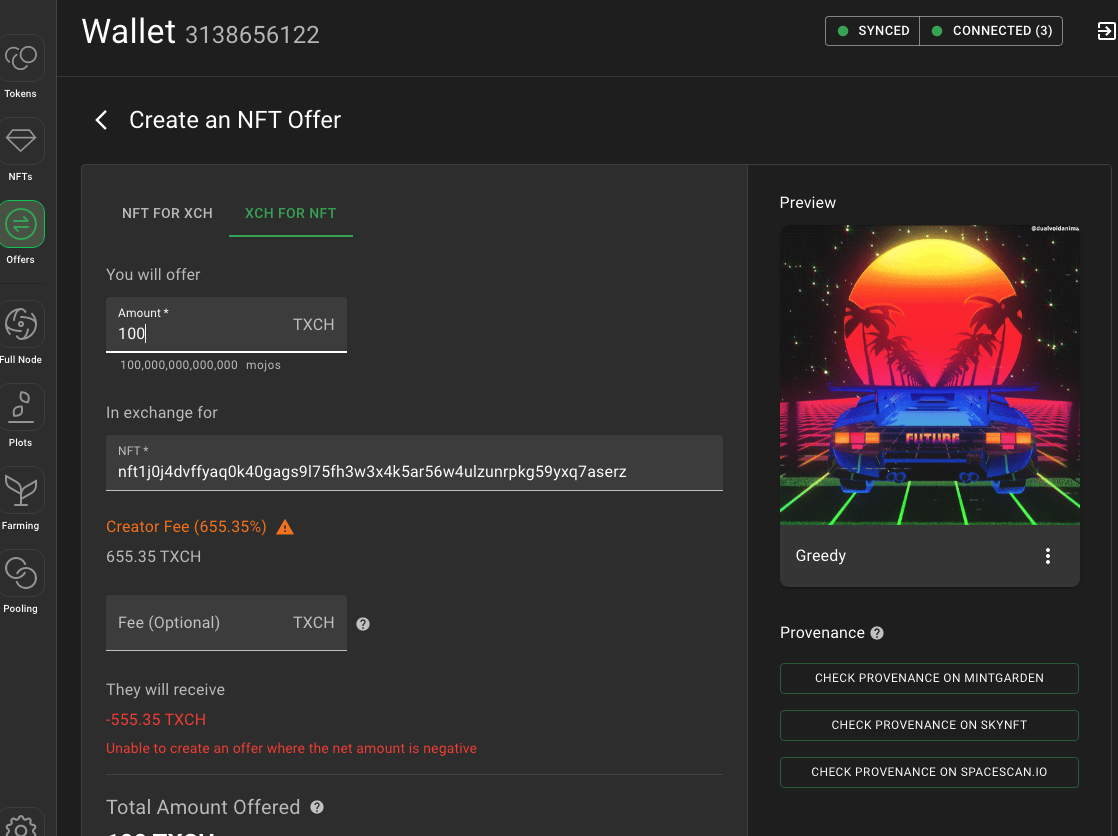This screenshot has height=836, width=1118.
Task: Click Check Provenance on MintGarden button
Action: coord(929,678)
